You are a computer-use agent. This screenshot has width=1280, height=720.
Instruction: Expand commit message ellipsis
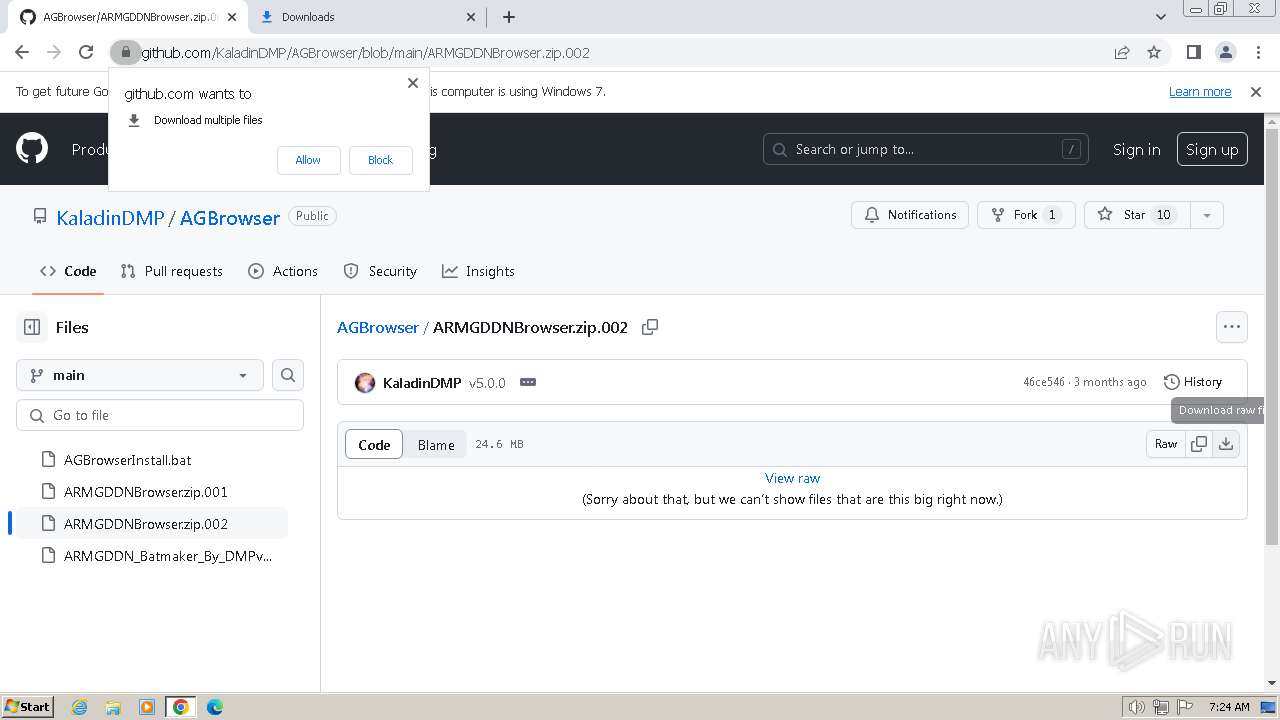coord(528,382)
